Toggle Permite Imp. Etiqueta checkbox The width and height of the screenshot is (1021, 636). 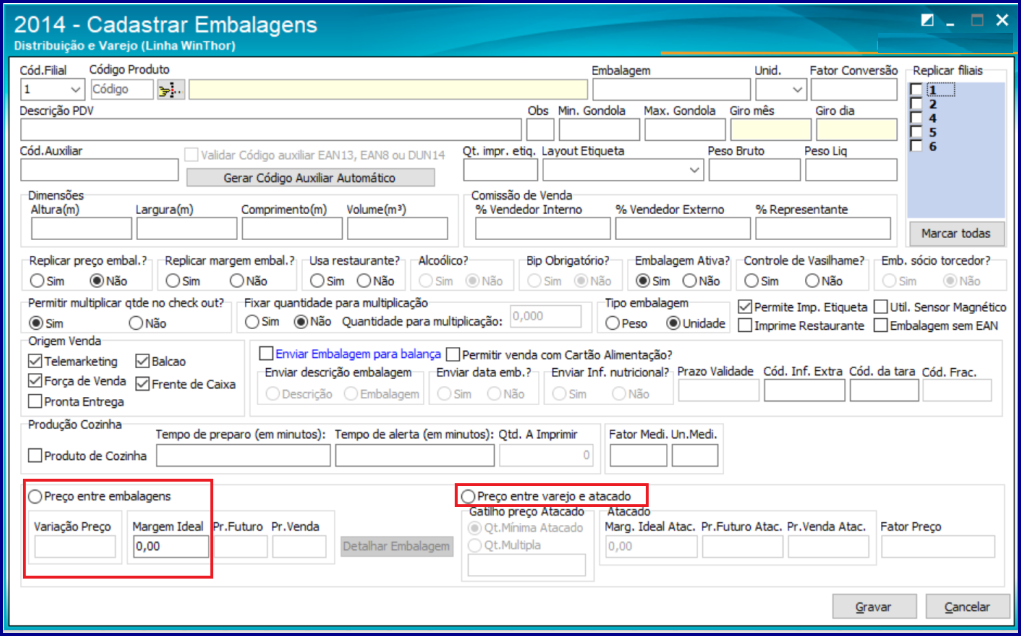pyautogui.click(x=745, y=307)
